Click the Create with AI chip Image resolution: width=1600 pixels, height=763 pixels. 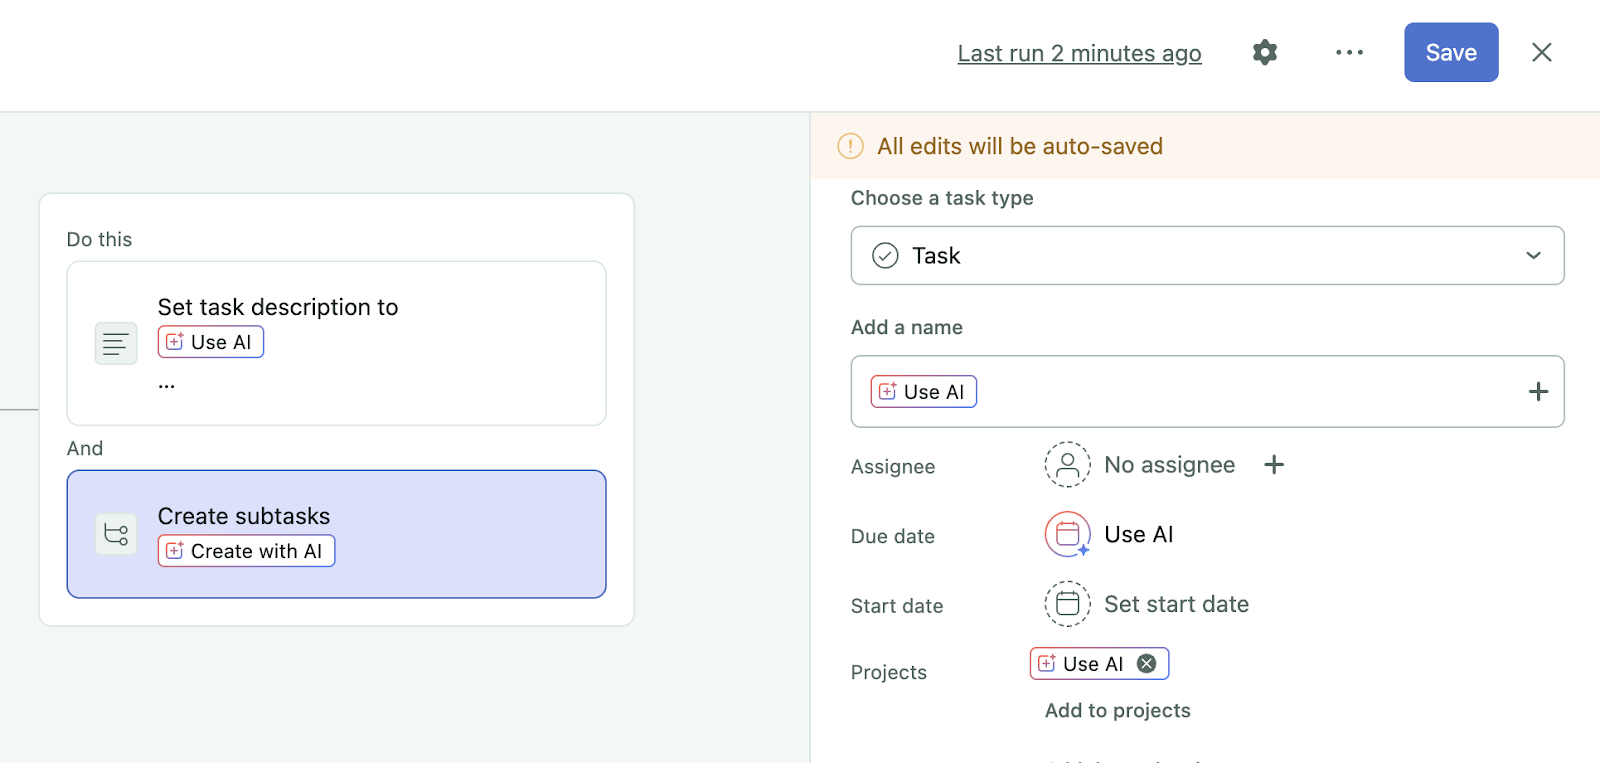(246, 551)
